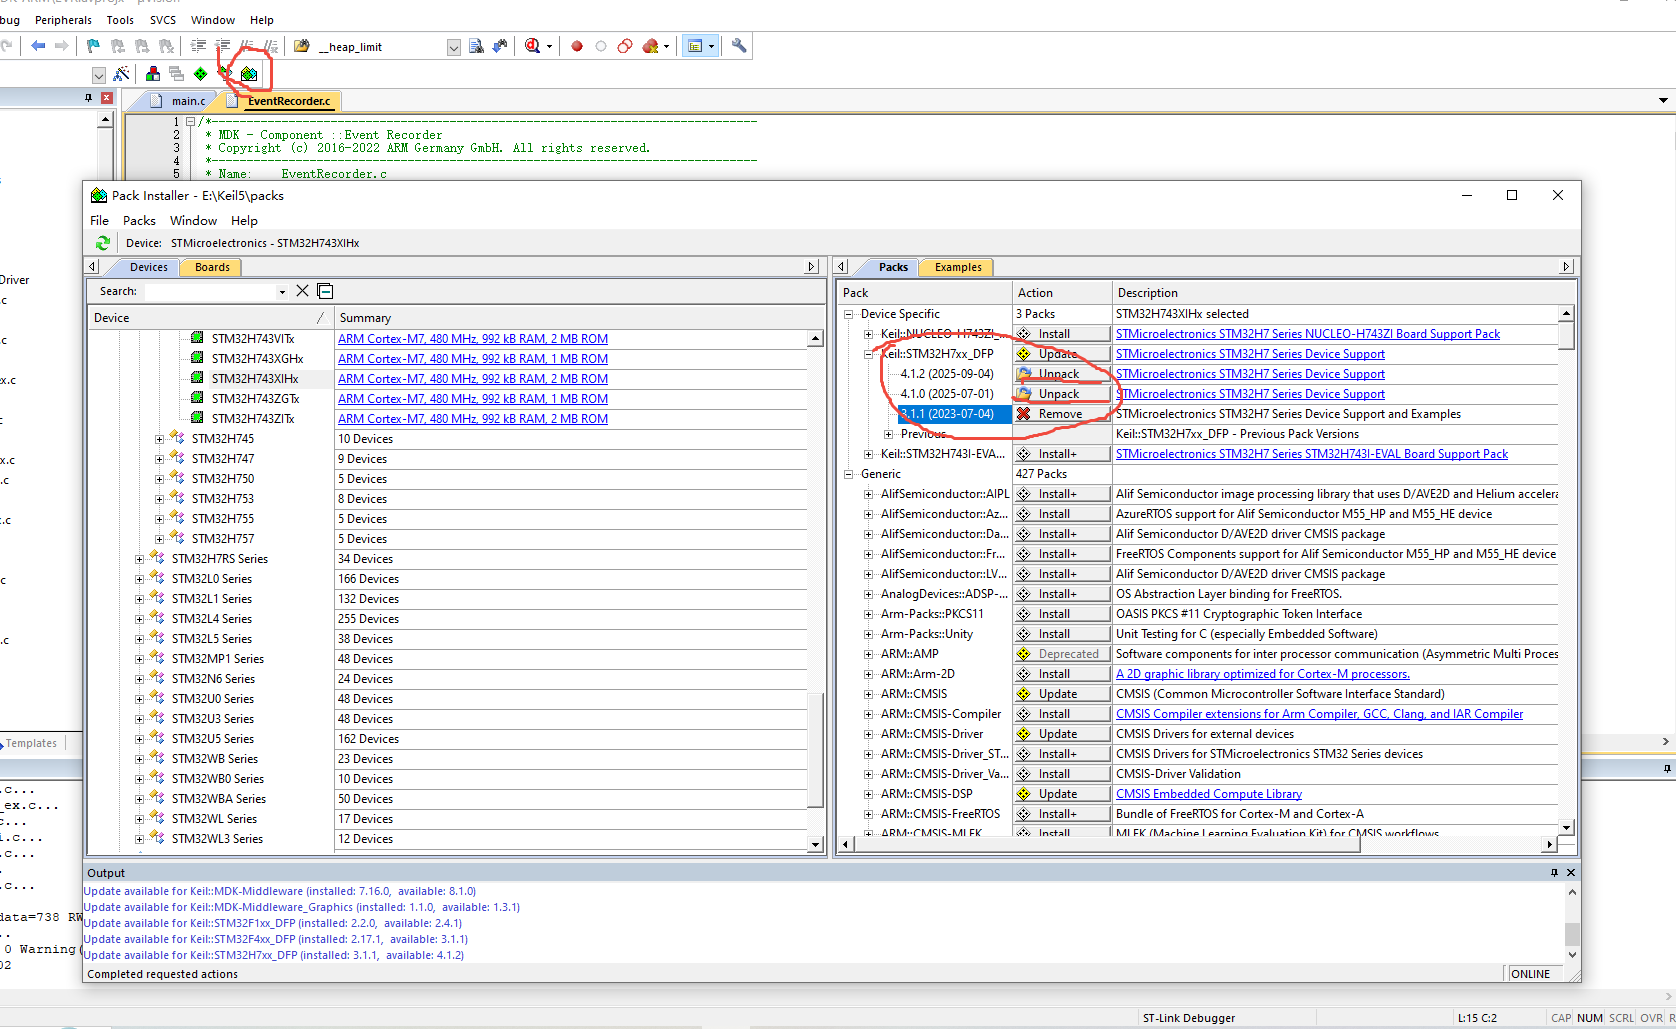Open Pack Installer from the Keil toolbar

249,74
